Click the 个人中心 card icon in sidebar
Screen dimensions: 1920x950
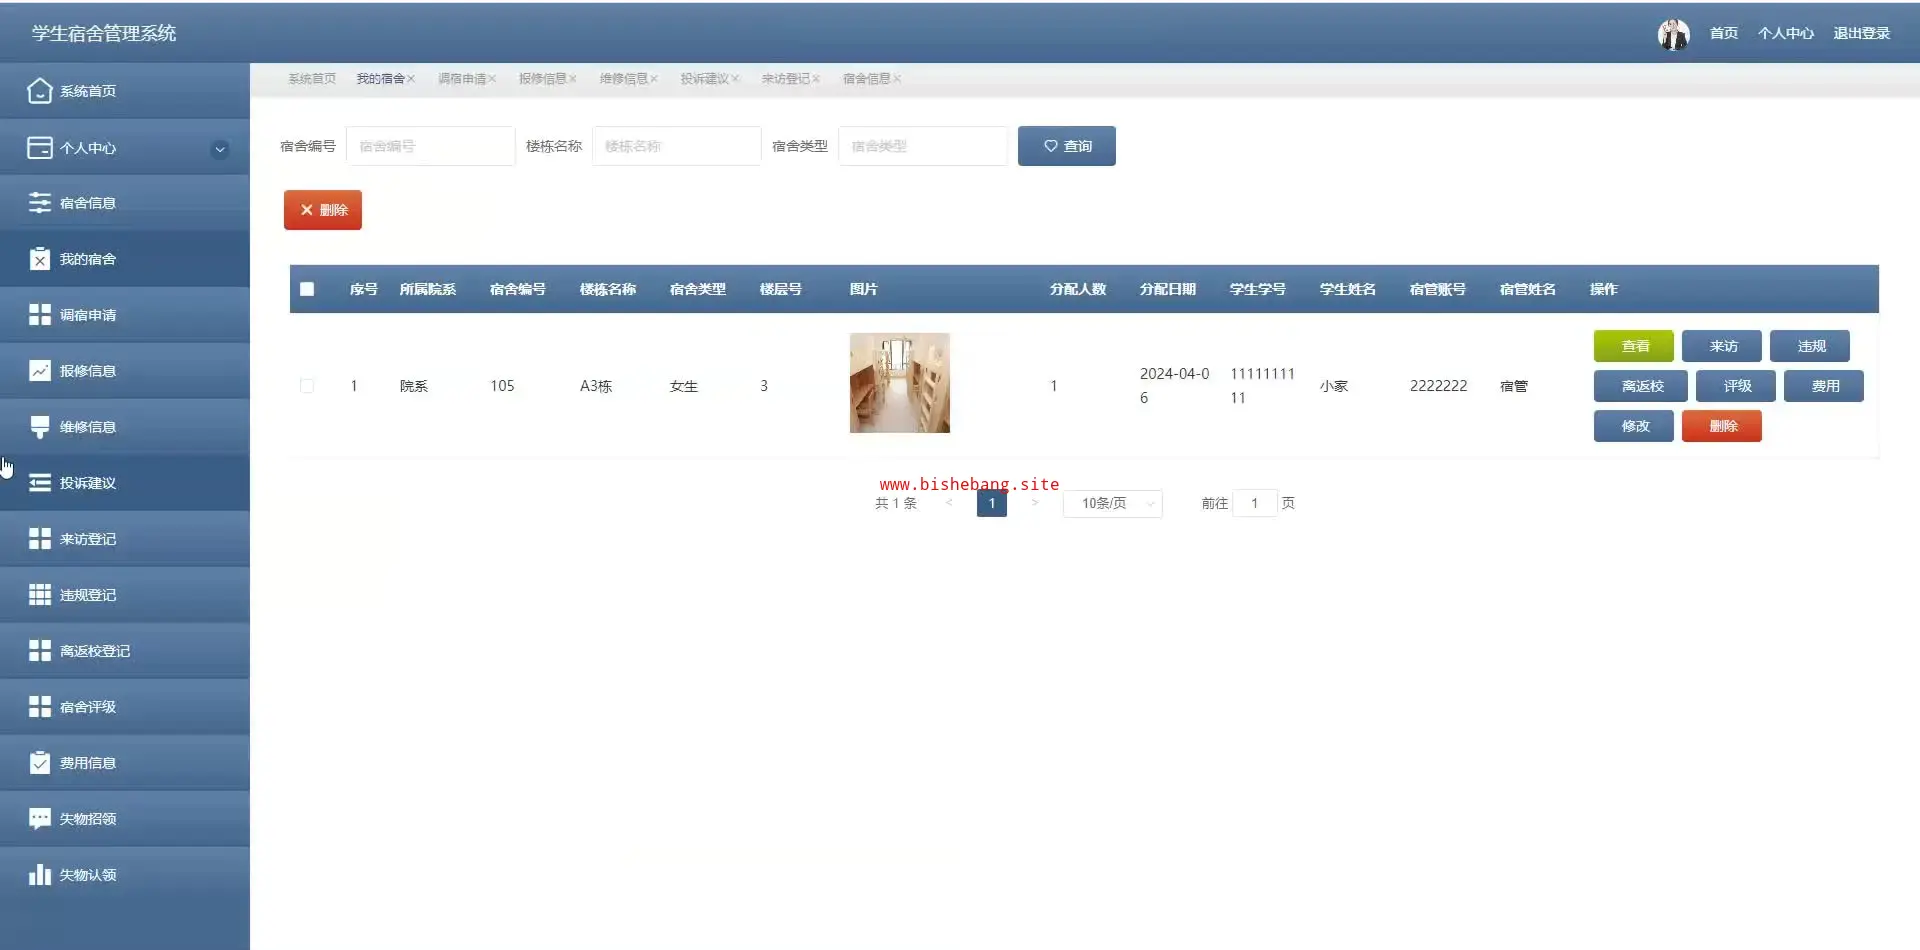[39, 148]
